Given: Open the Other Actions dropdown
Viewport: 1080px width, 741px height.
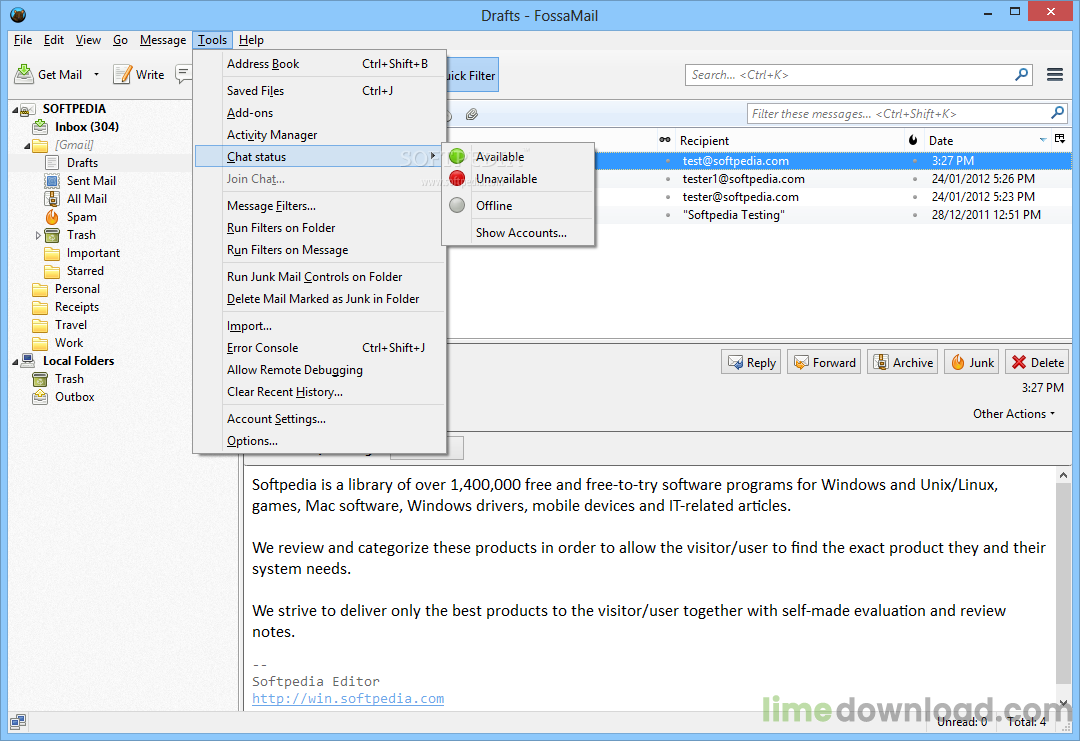Looking at the screenshot, I should click(1014, 414).
